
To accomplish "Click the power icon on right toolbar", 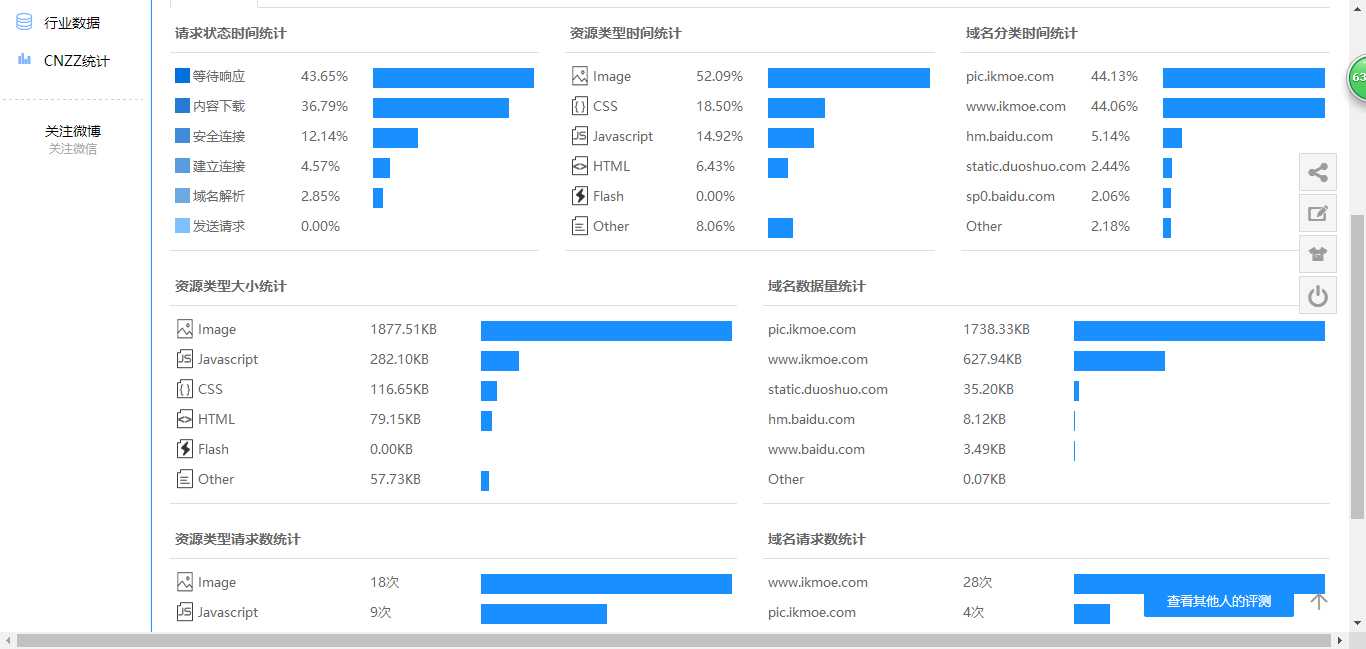I will click(1318, 295).
